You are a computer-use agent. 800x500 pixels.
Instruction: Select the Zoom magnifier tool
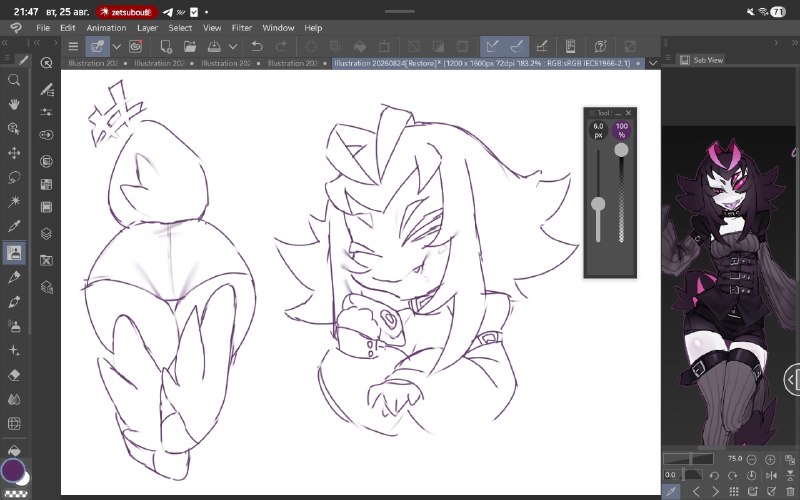click(14, 80)
